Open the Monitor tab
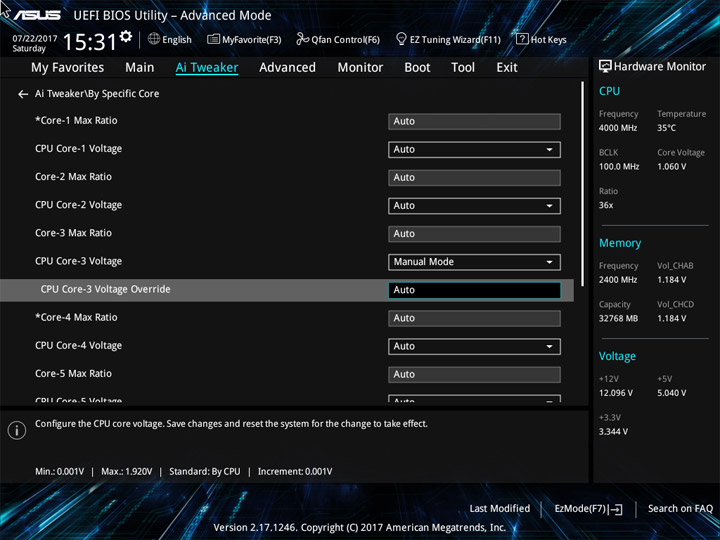 click(360, 68)
